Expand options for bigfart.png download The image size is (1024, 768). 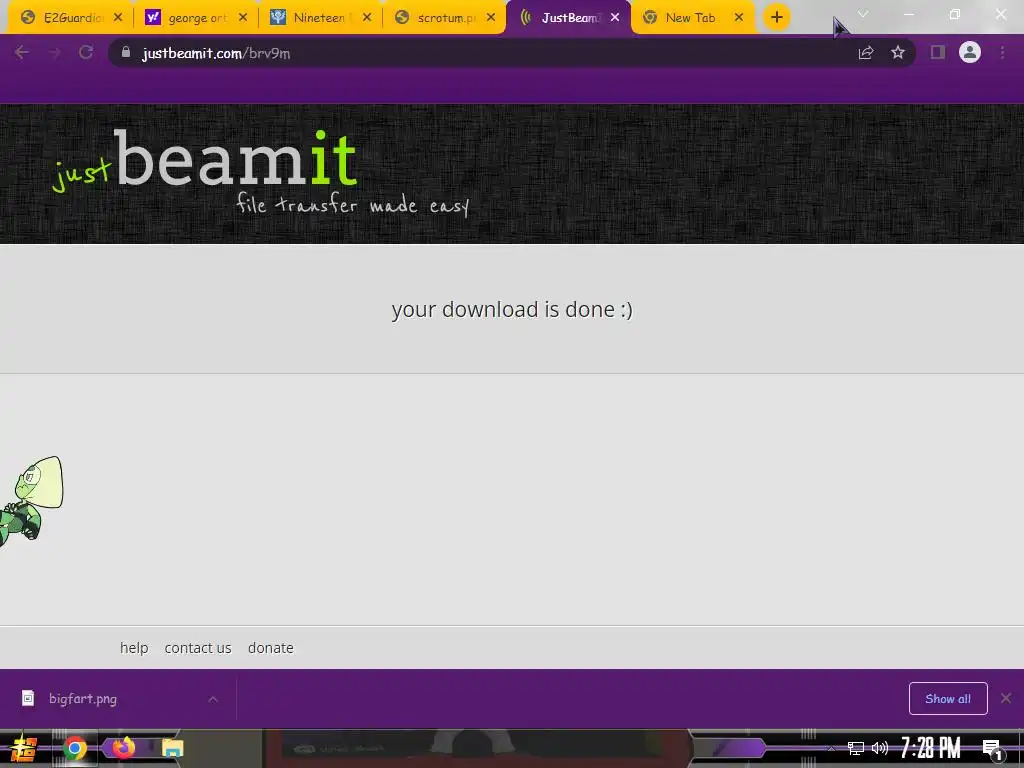tap(213, 699)
